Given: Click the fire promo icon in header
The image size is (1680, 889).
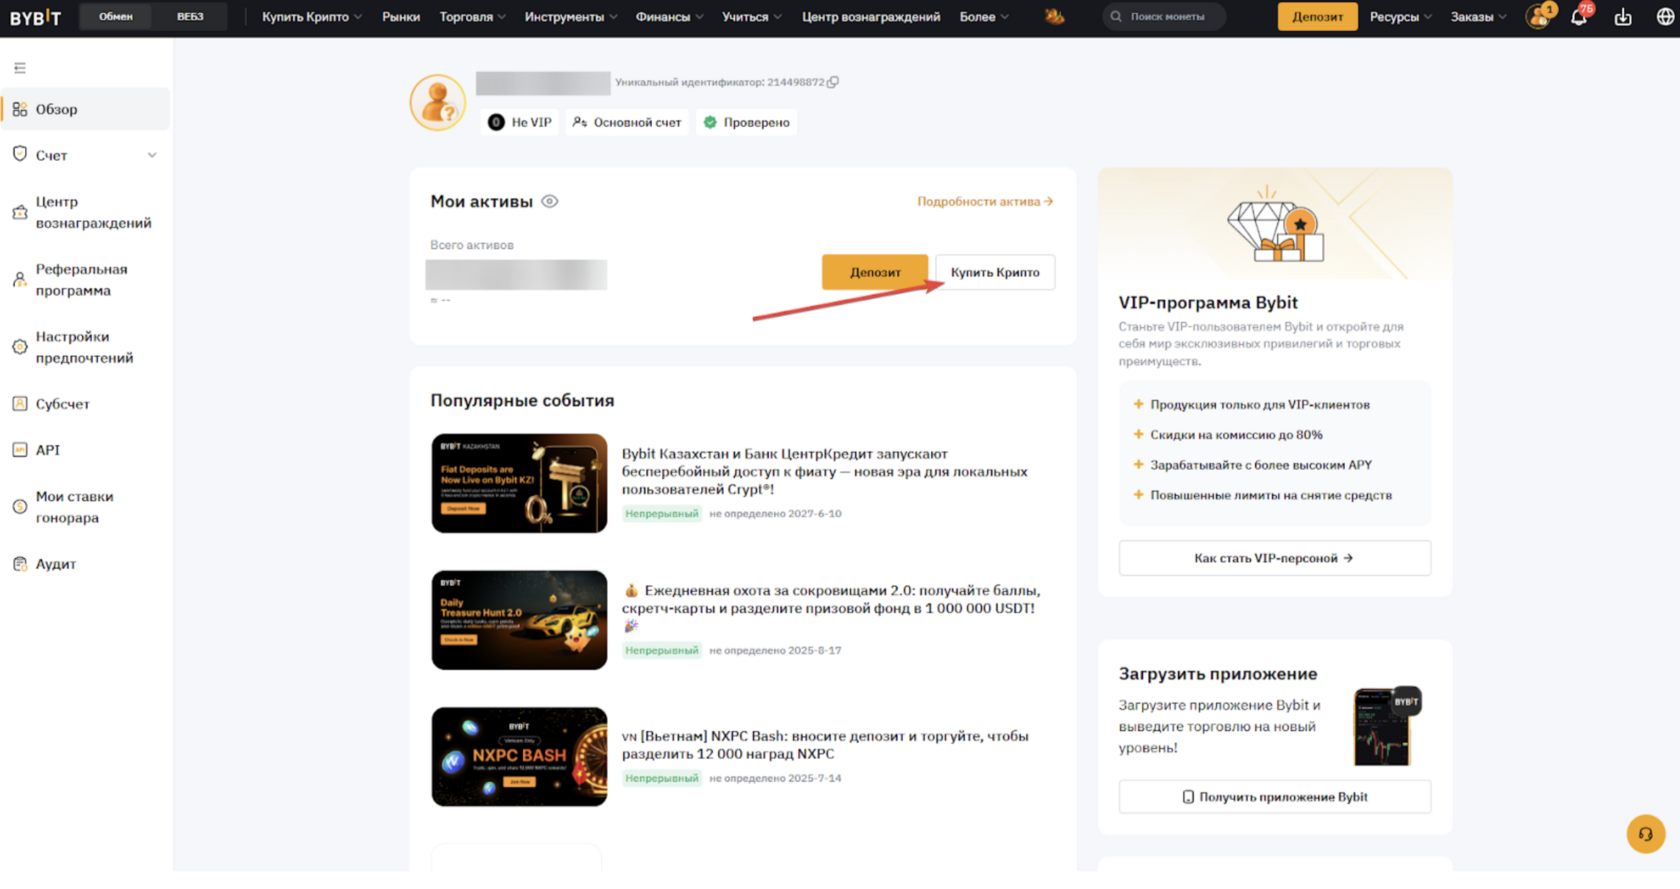Looking at the screenshot, I should point(1054,16).
